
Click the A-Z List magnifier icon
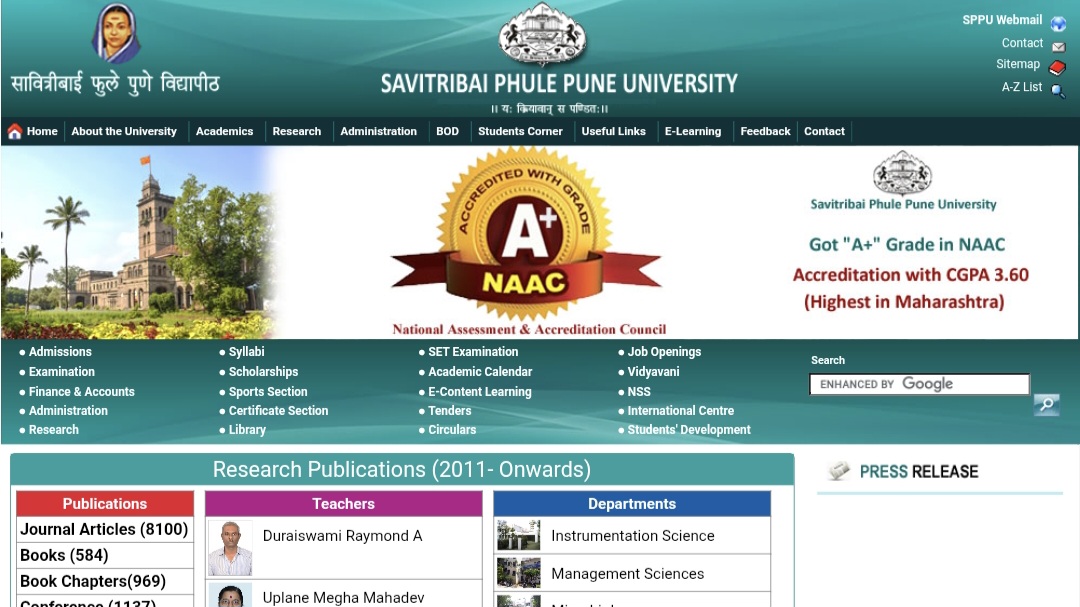(1058, 91)
